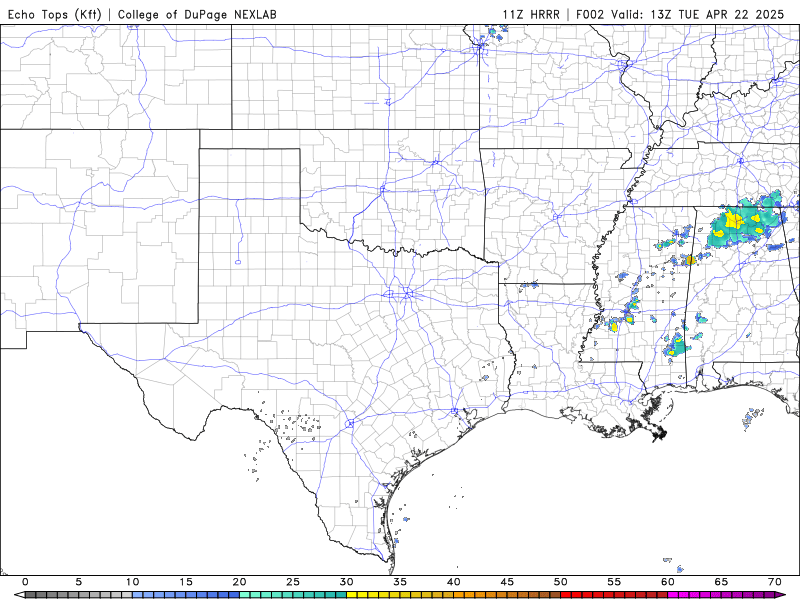Select the red segment of the color bar

tap(614, 595)
